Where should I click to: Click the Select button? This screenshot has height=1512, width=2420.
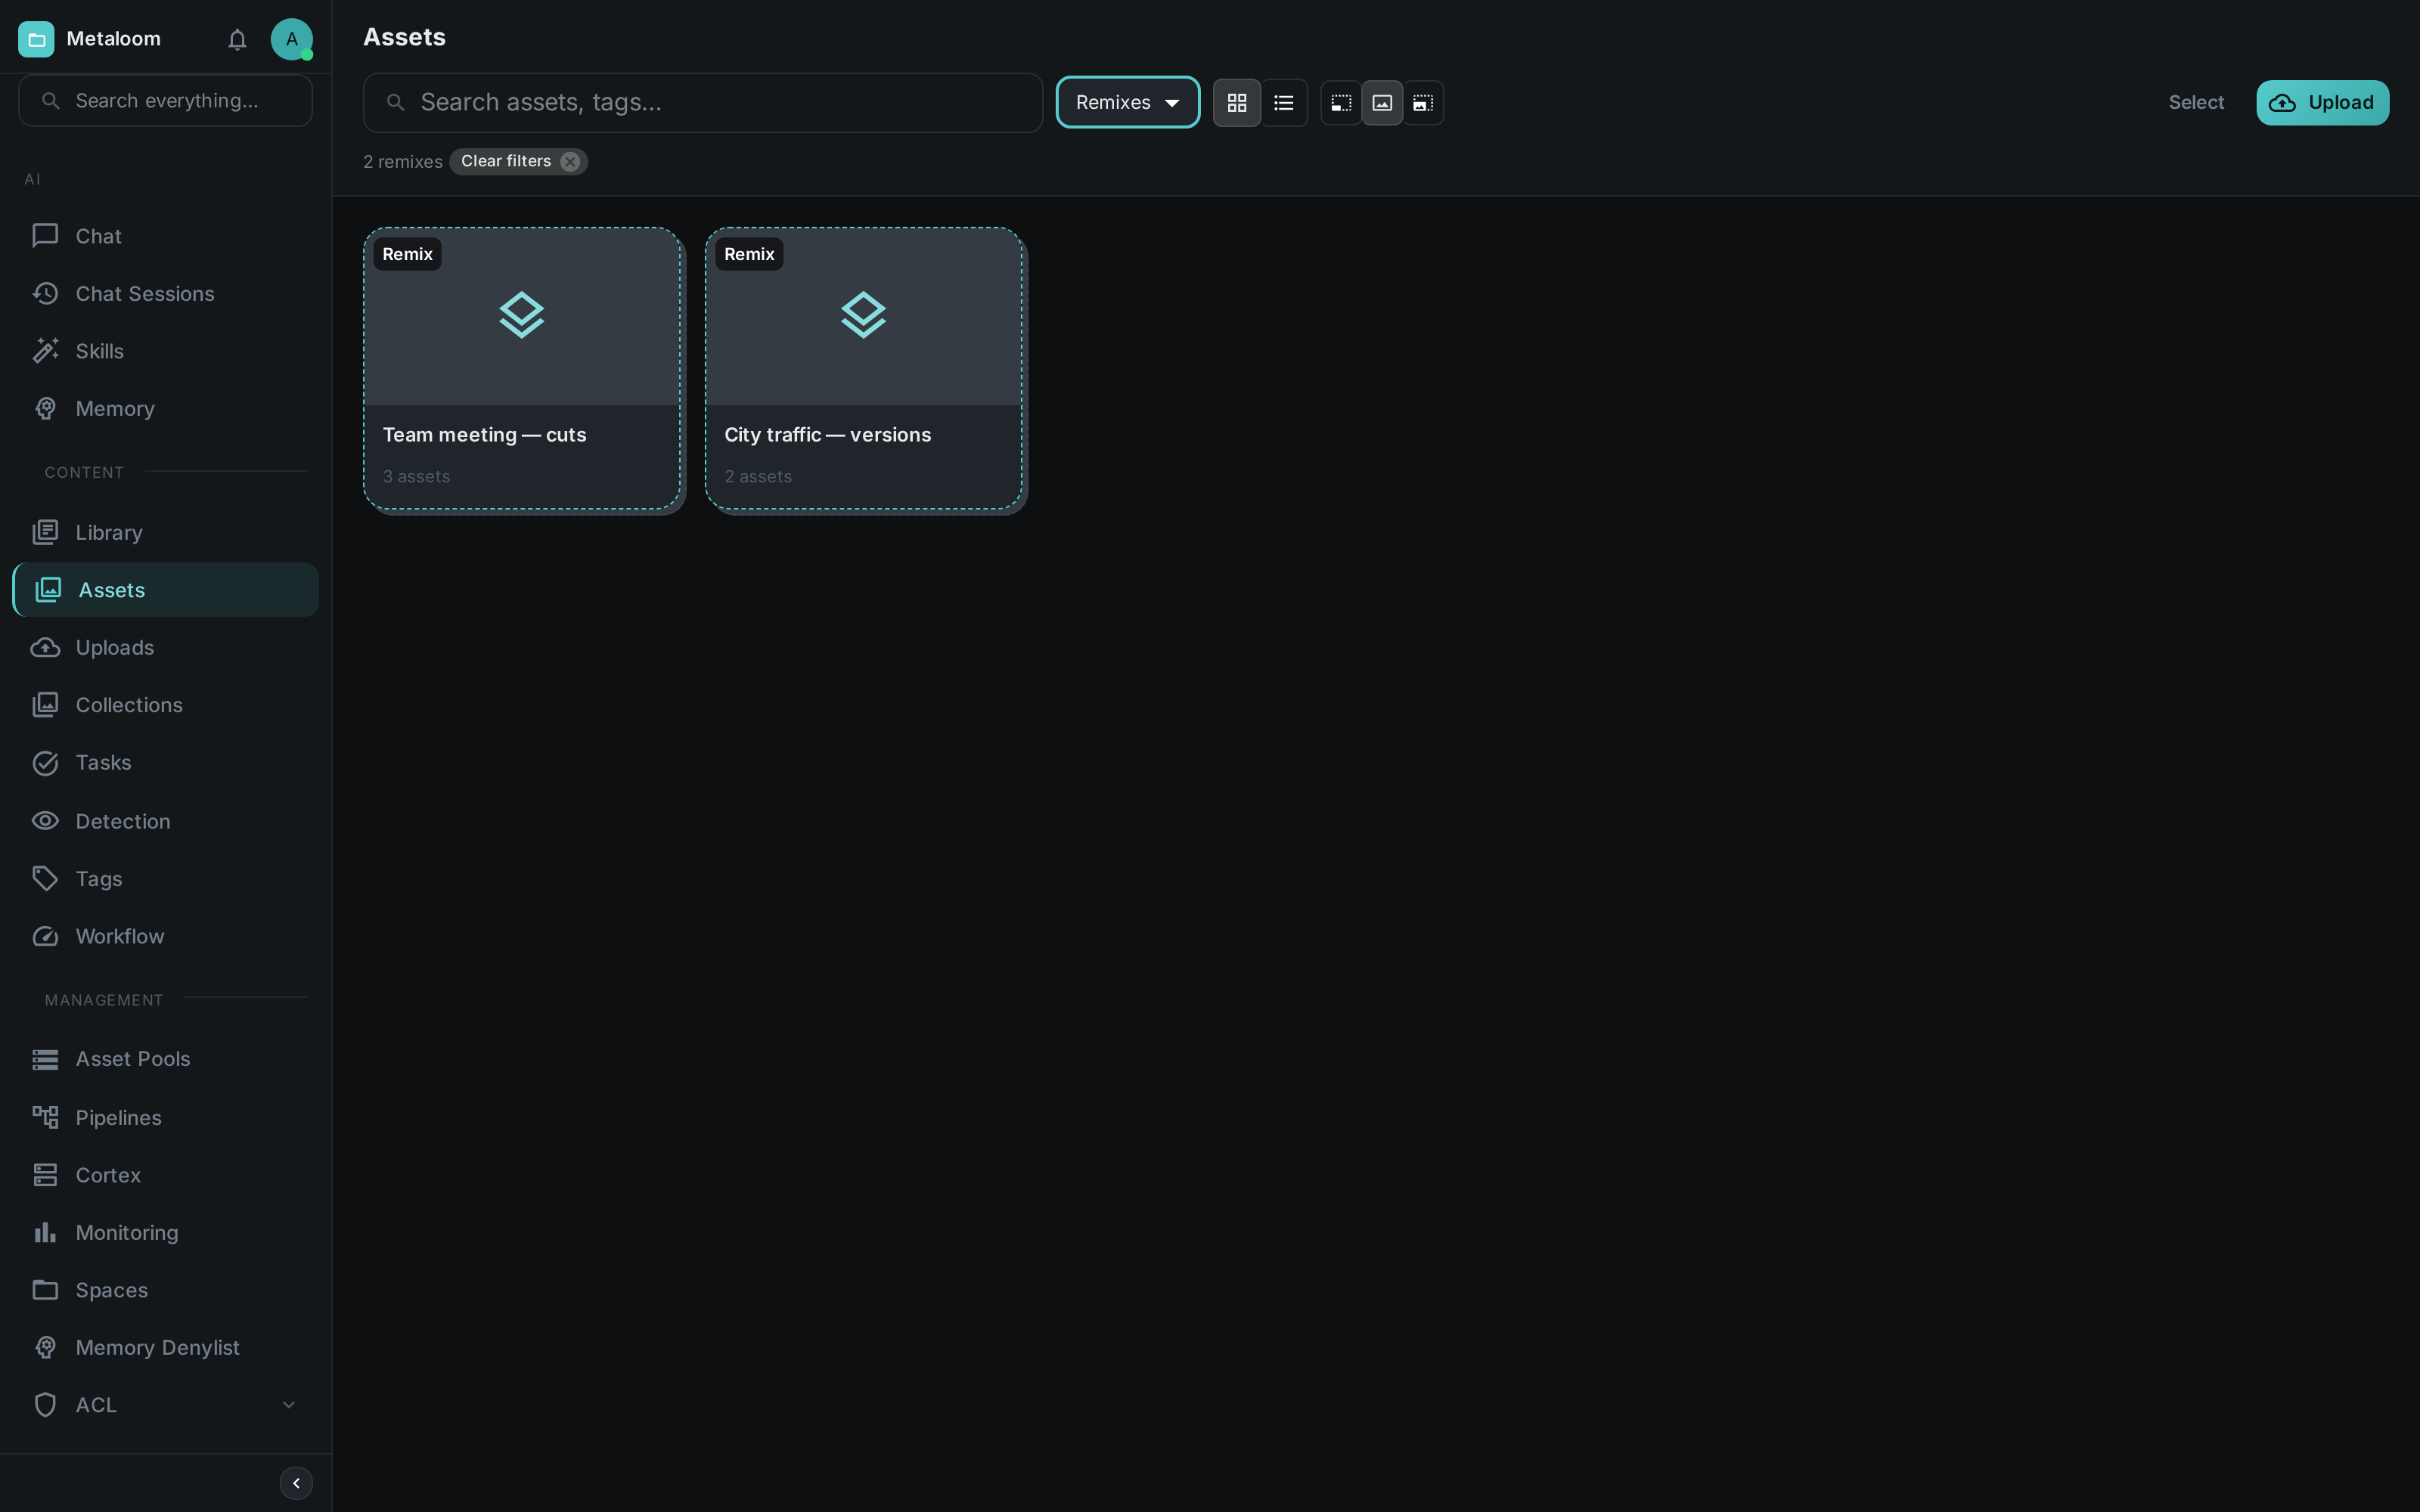(x=2196, y=102)
